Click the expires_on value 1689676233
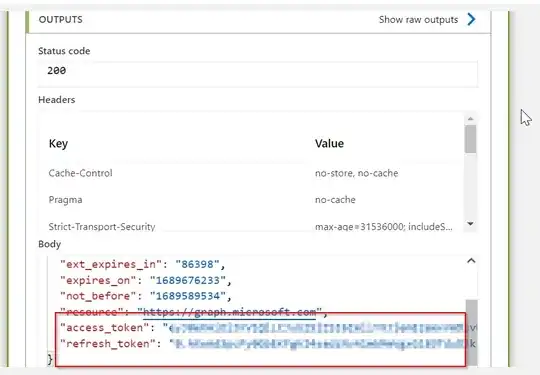The image size is (540, 375). [188, 280]
